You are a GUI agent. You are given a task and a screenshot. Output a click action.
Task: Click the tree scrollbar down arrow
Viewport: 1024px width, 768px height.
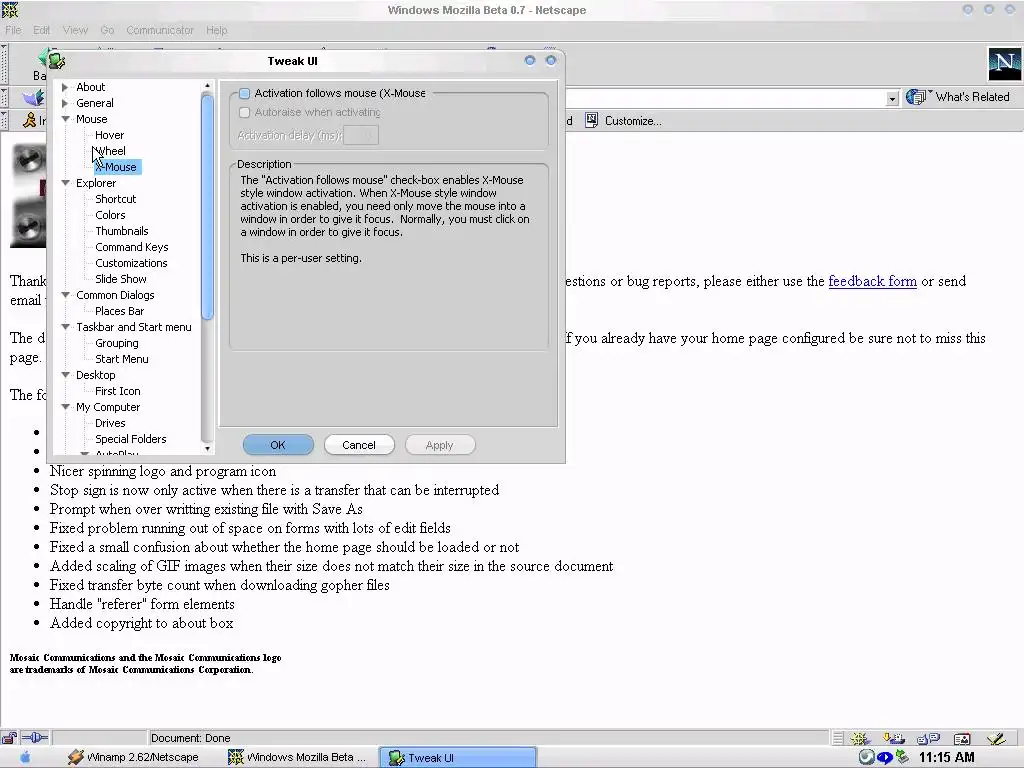coord(207,448)
